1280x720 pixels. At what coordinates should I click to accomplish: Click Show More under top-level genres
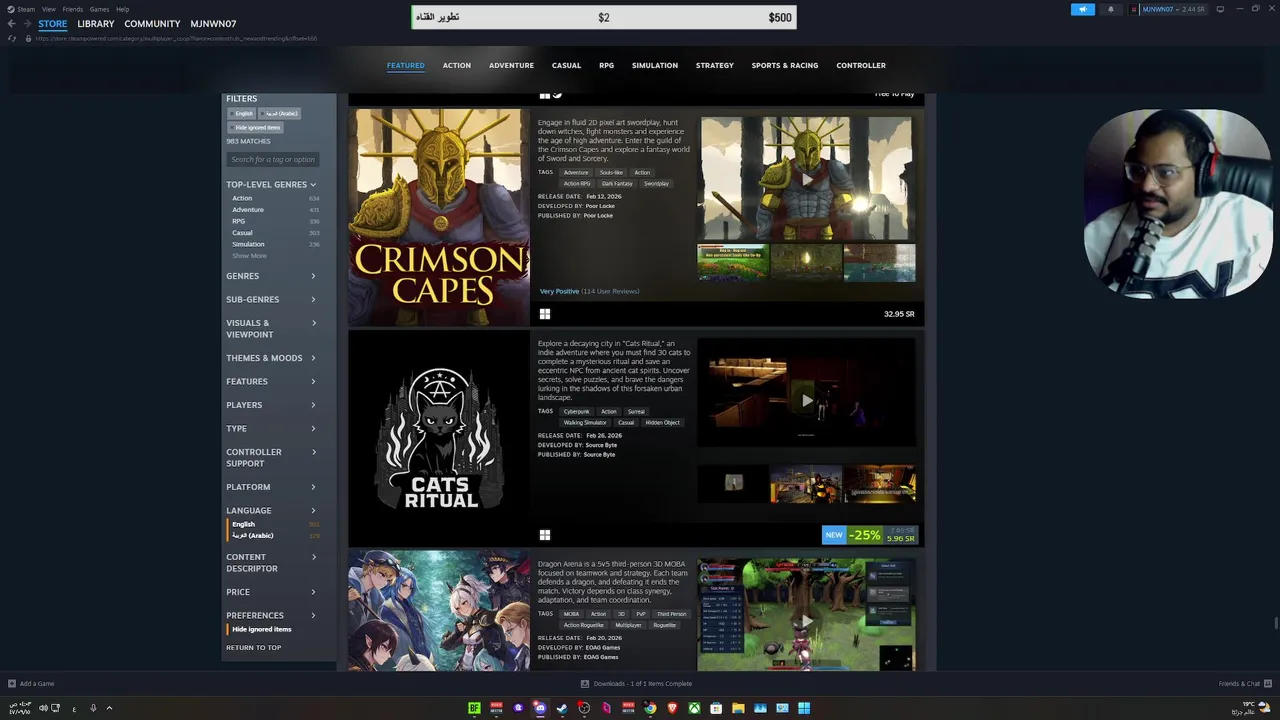249,256
